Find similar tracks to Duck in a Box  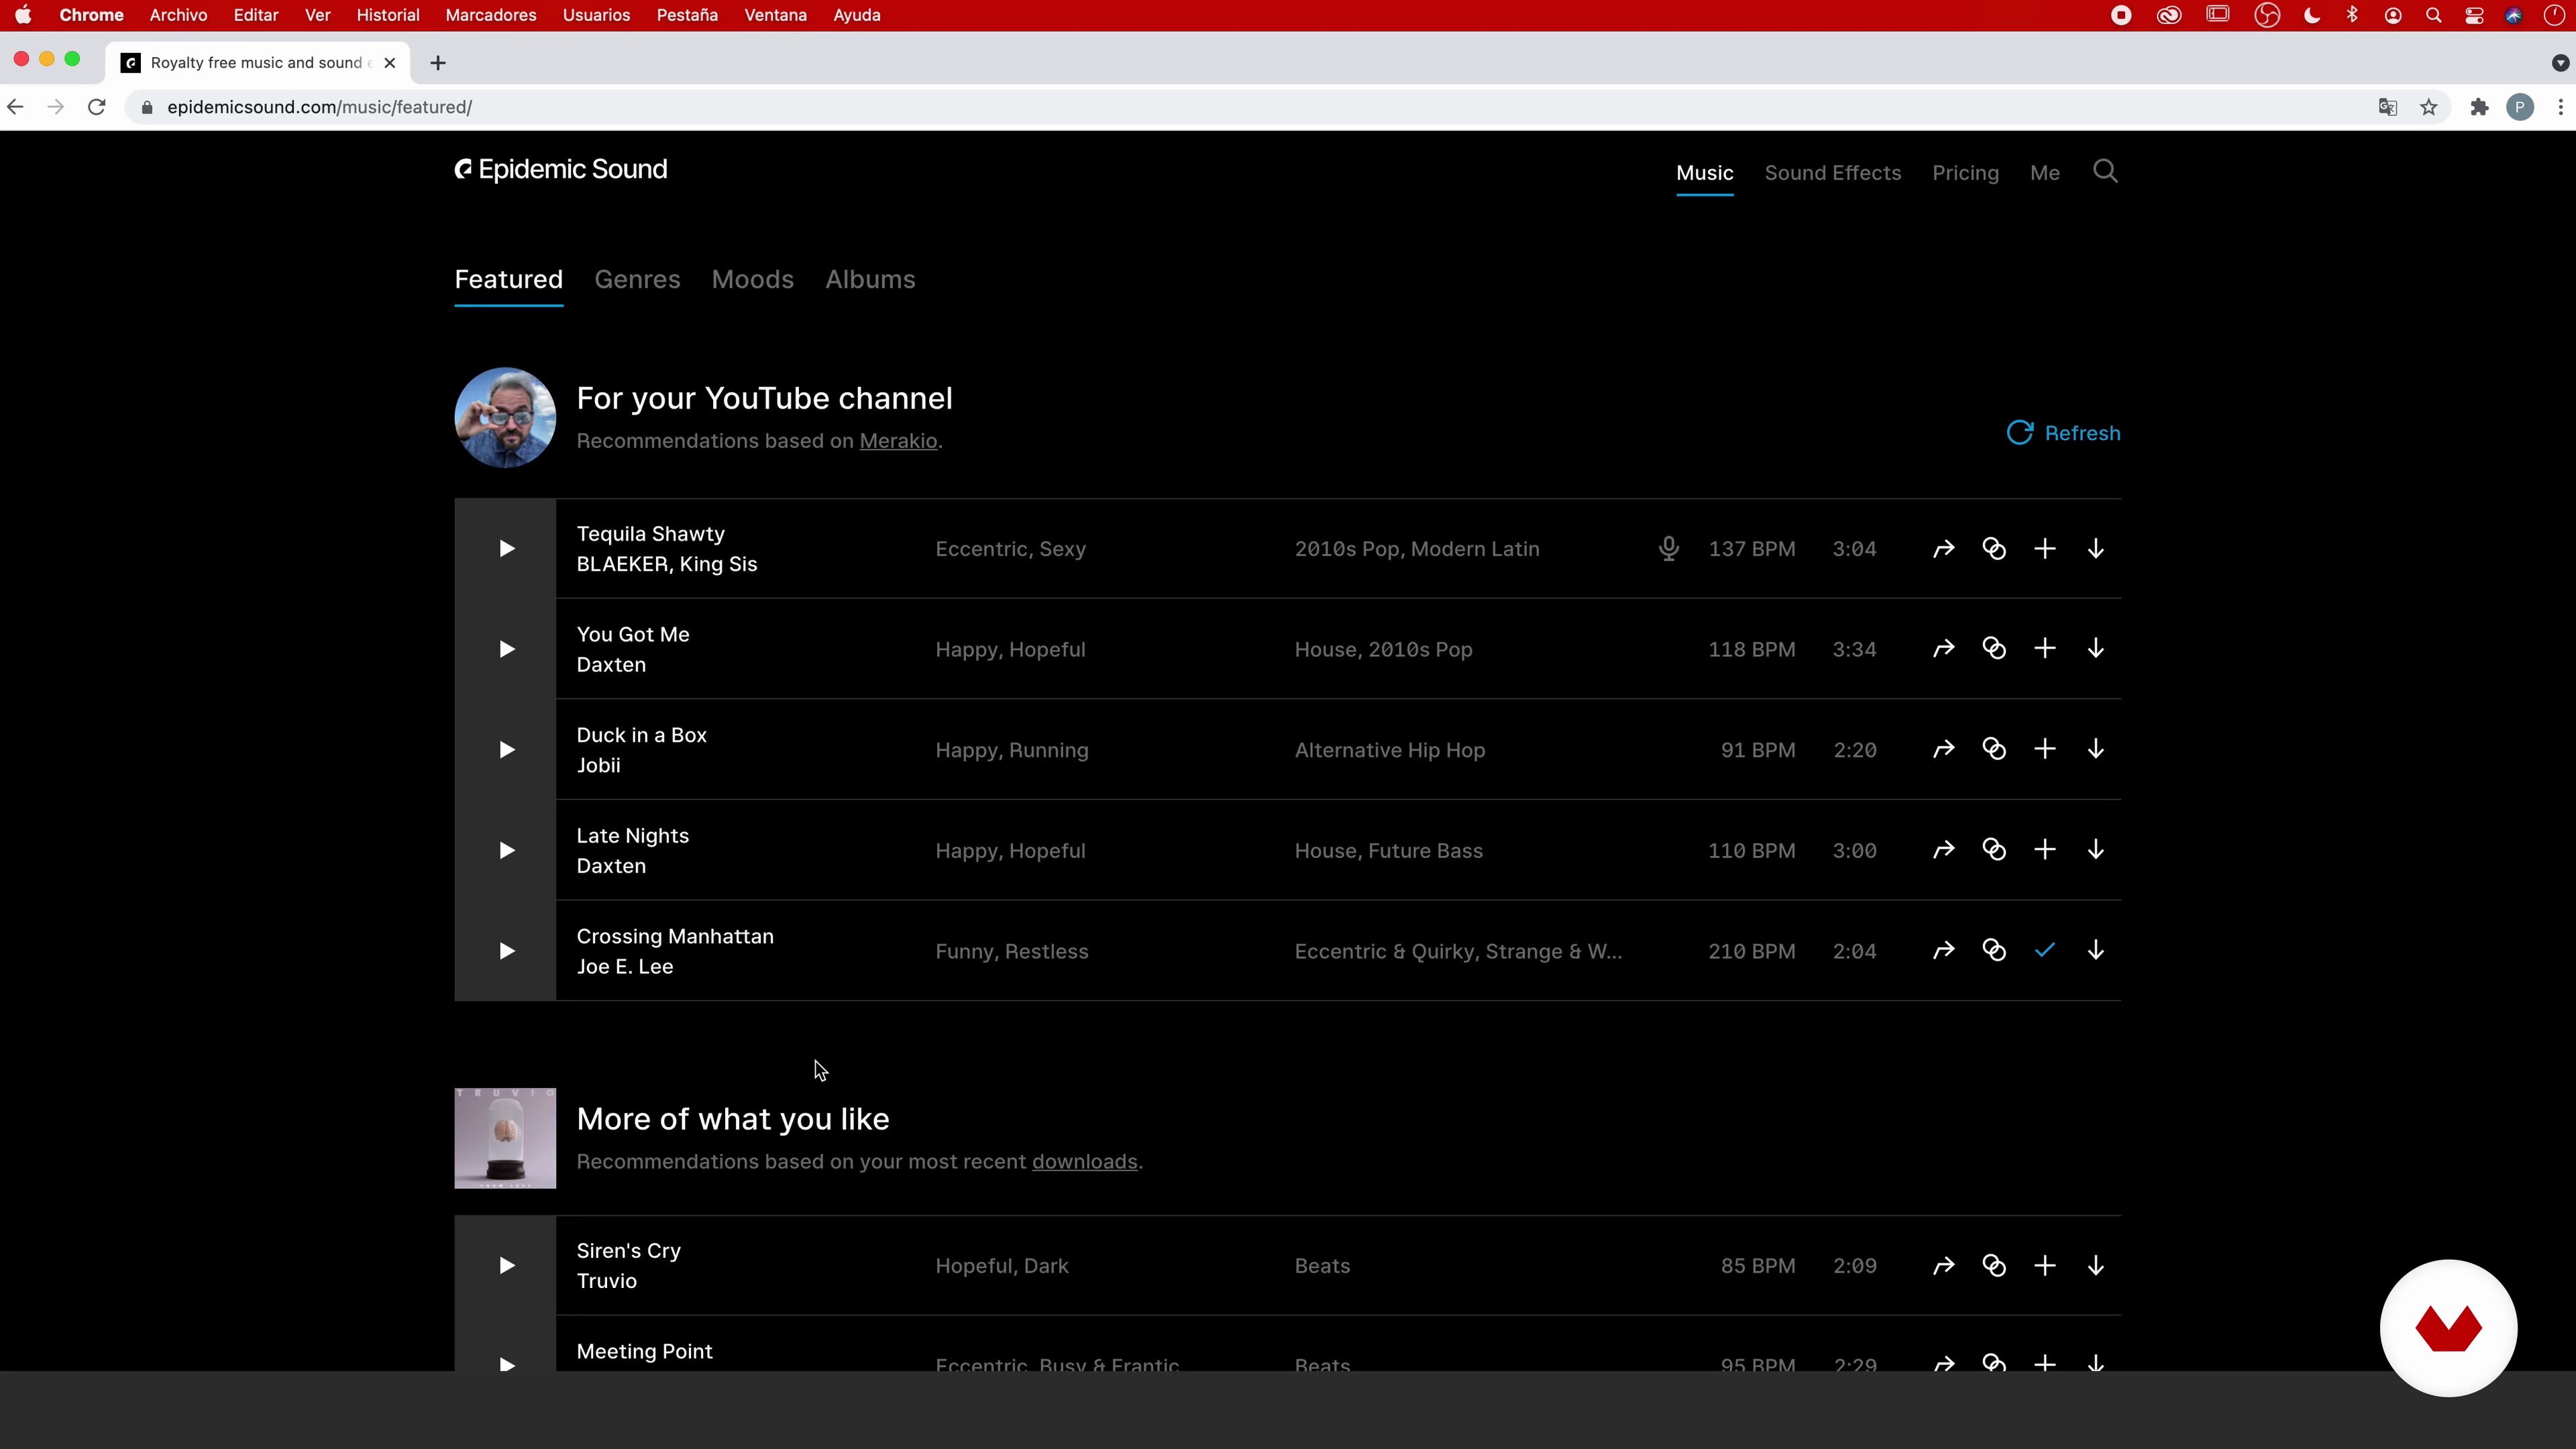coord(1994,749)
